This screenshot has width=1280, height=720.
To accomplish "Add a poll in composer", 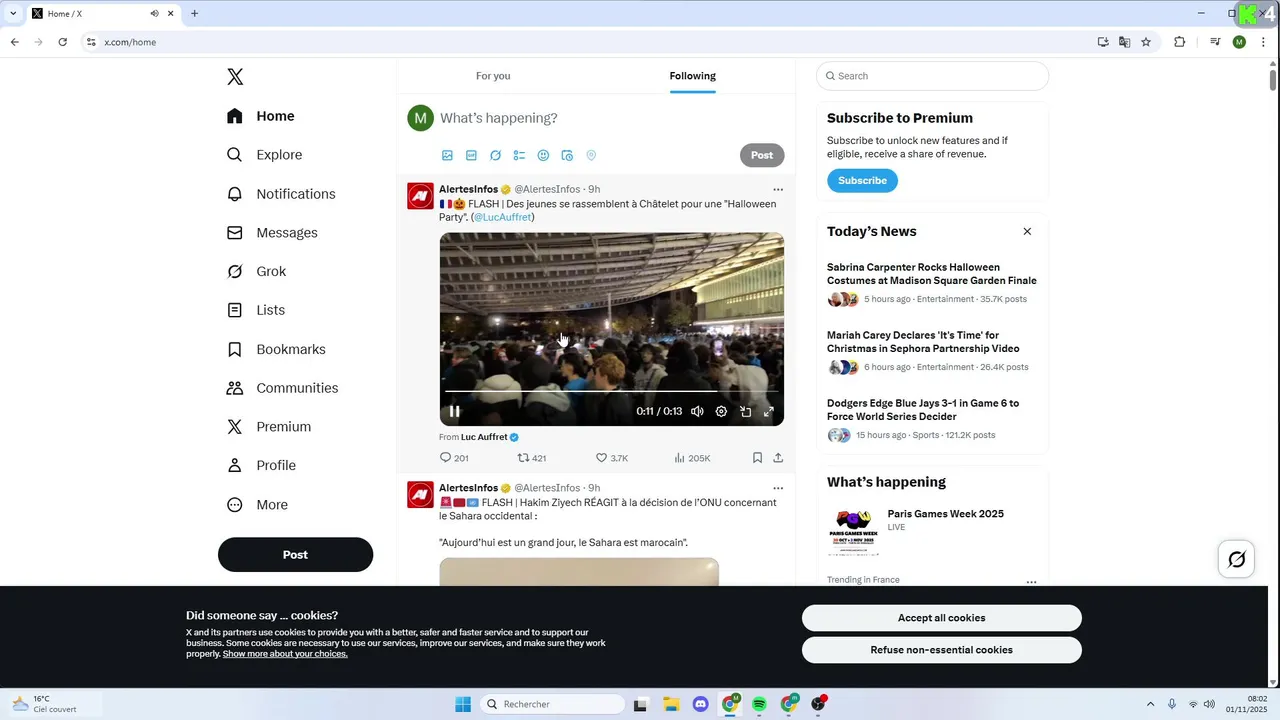I will click(x=519, y=156).
